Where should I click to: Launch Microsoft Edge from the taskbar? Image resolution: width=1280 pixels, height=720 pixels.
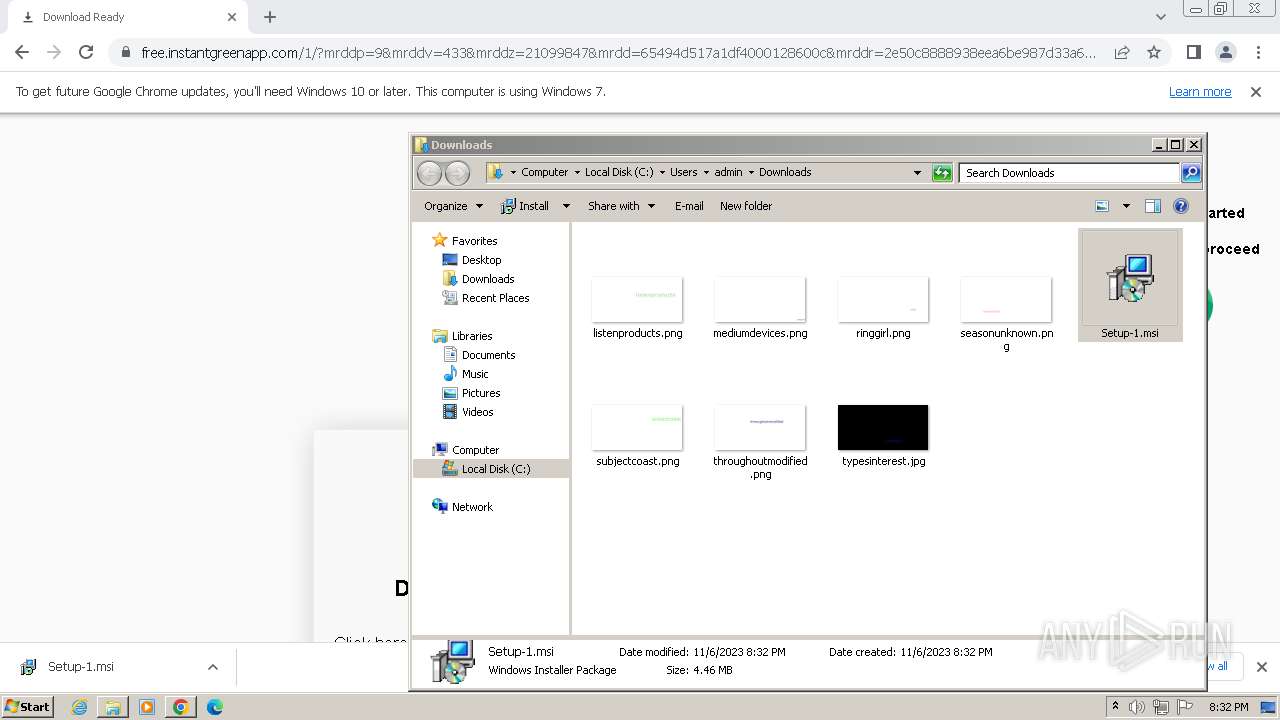(x=214, y=707)
